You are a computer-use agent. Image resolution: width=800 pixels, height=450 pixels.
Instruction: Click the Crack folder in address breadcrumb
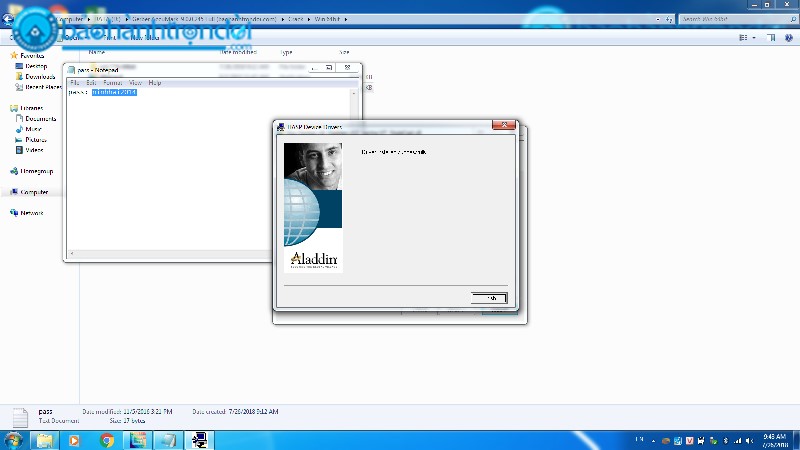coord(295,19)
